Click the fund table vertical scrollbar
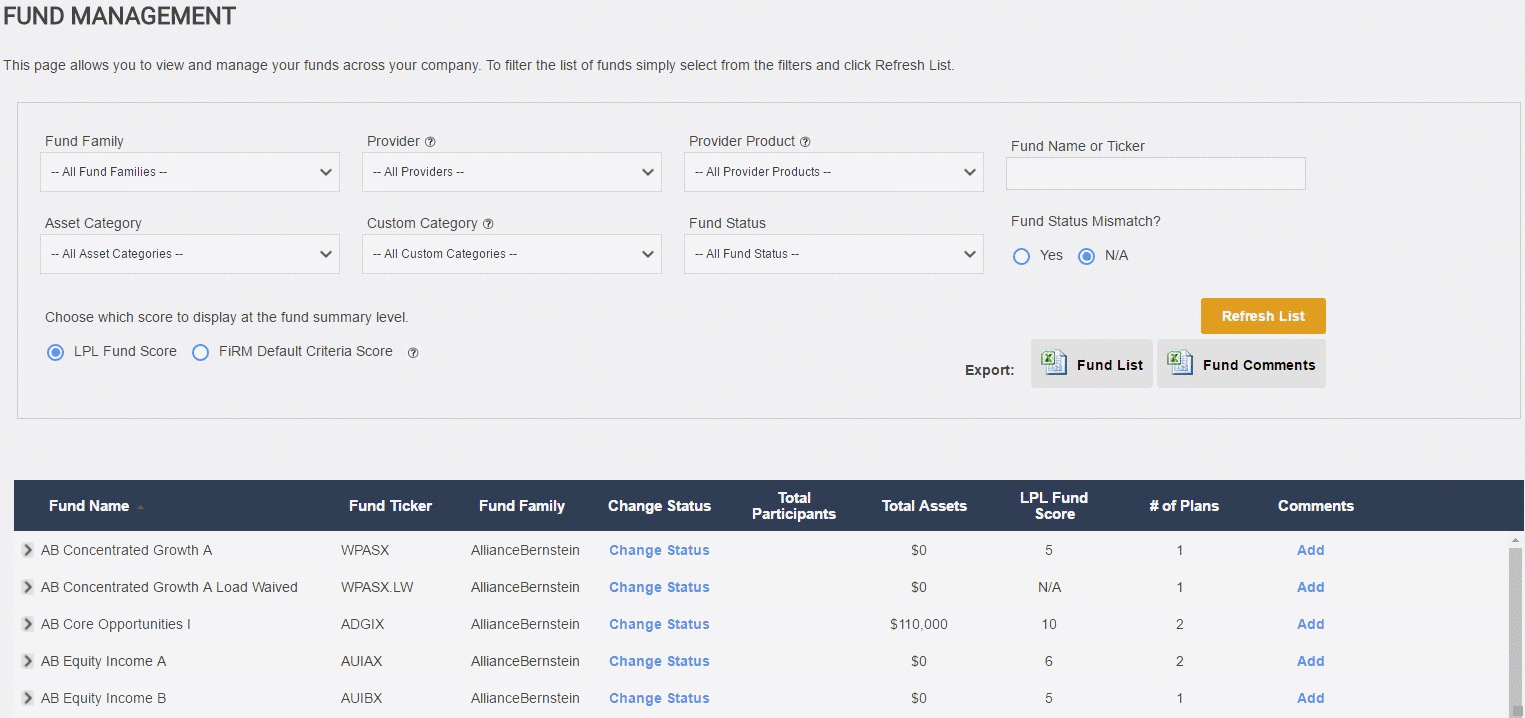Screen dimensions: 1525x718 click(x=1515, y=630)
